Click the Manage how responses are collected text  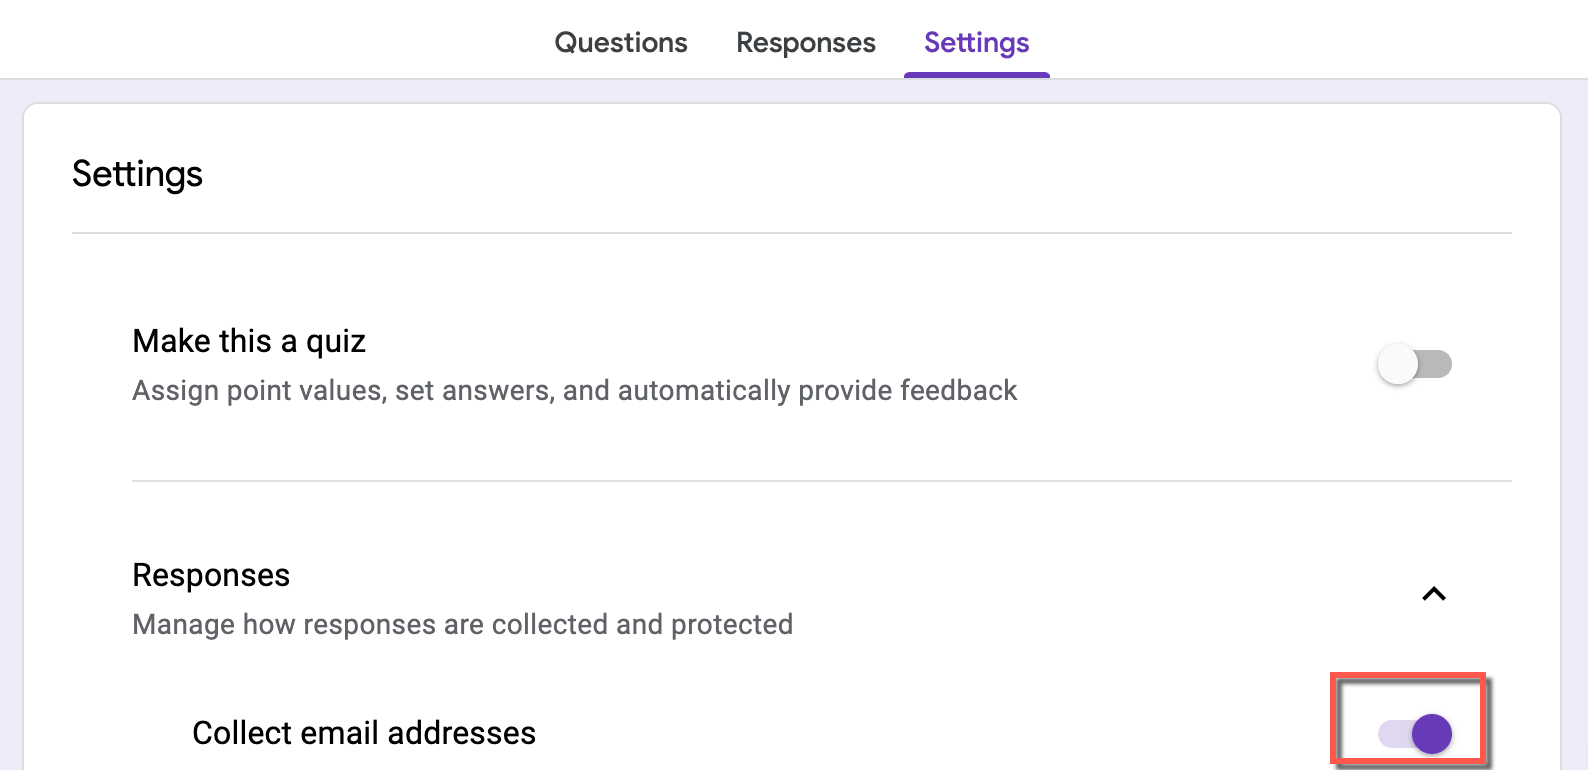pos(463,624)
